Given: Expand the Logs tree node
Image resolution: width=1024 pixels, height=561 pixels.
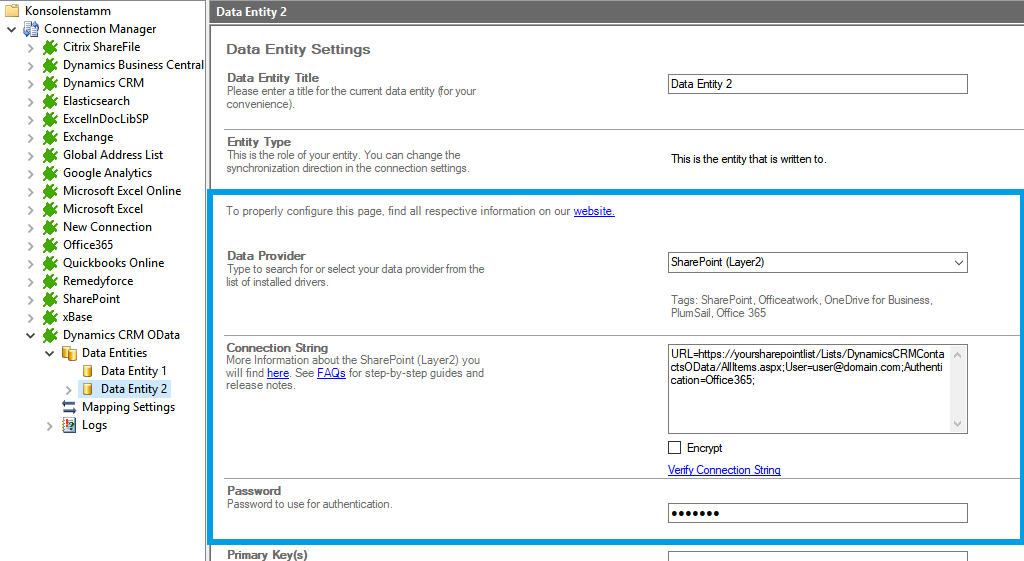Looking at the screenshot, I should click(x=49, y=425).
